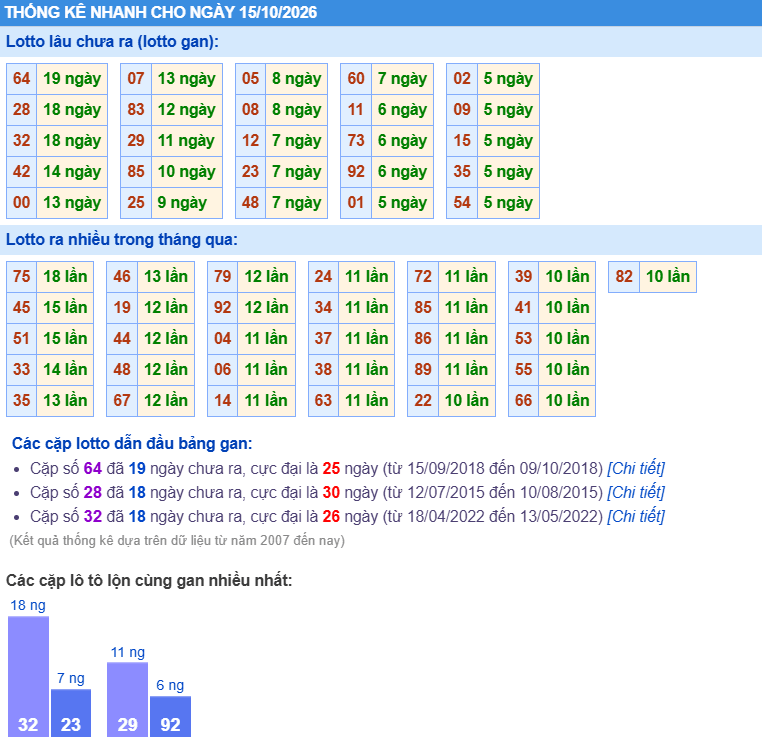Select lotto gan number 08
The width and height of the screenshot is (762, 747).
coord(250,110)
